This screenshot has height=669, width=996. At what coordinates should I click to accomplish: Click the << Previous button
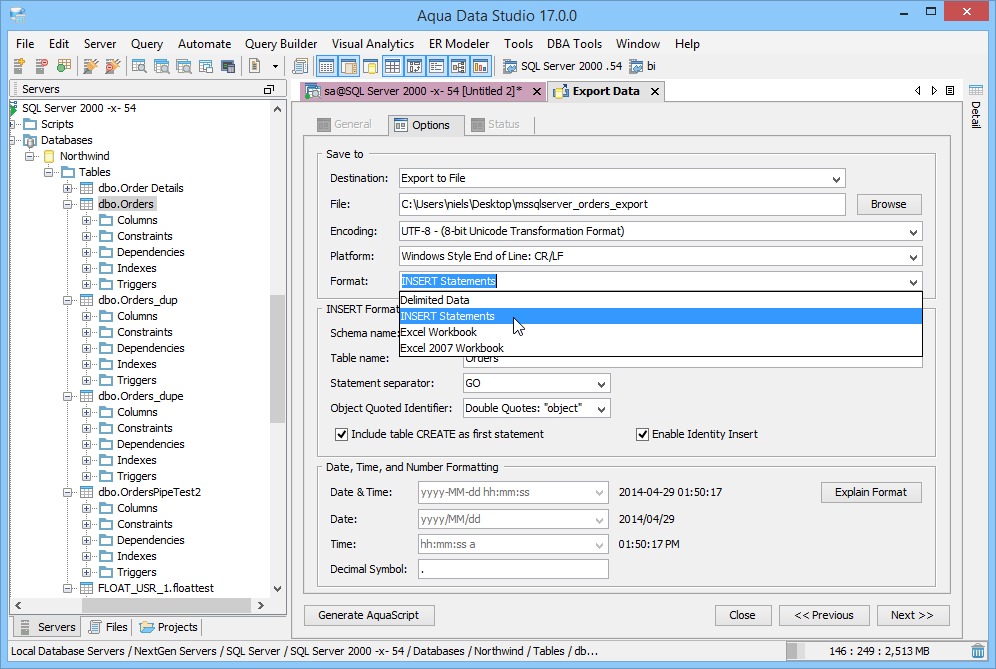(824, 615)
